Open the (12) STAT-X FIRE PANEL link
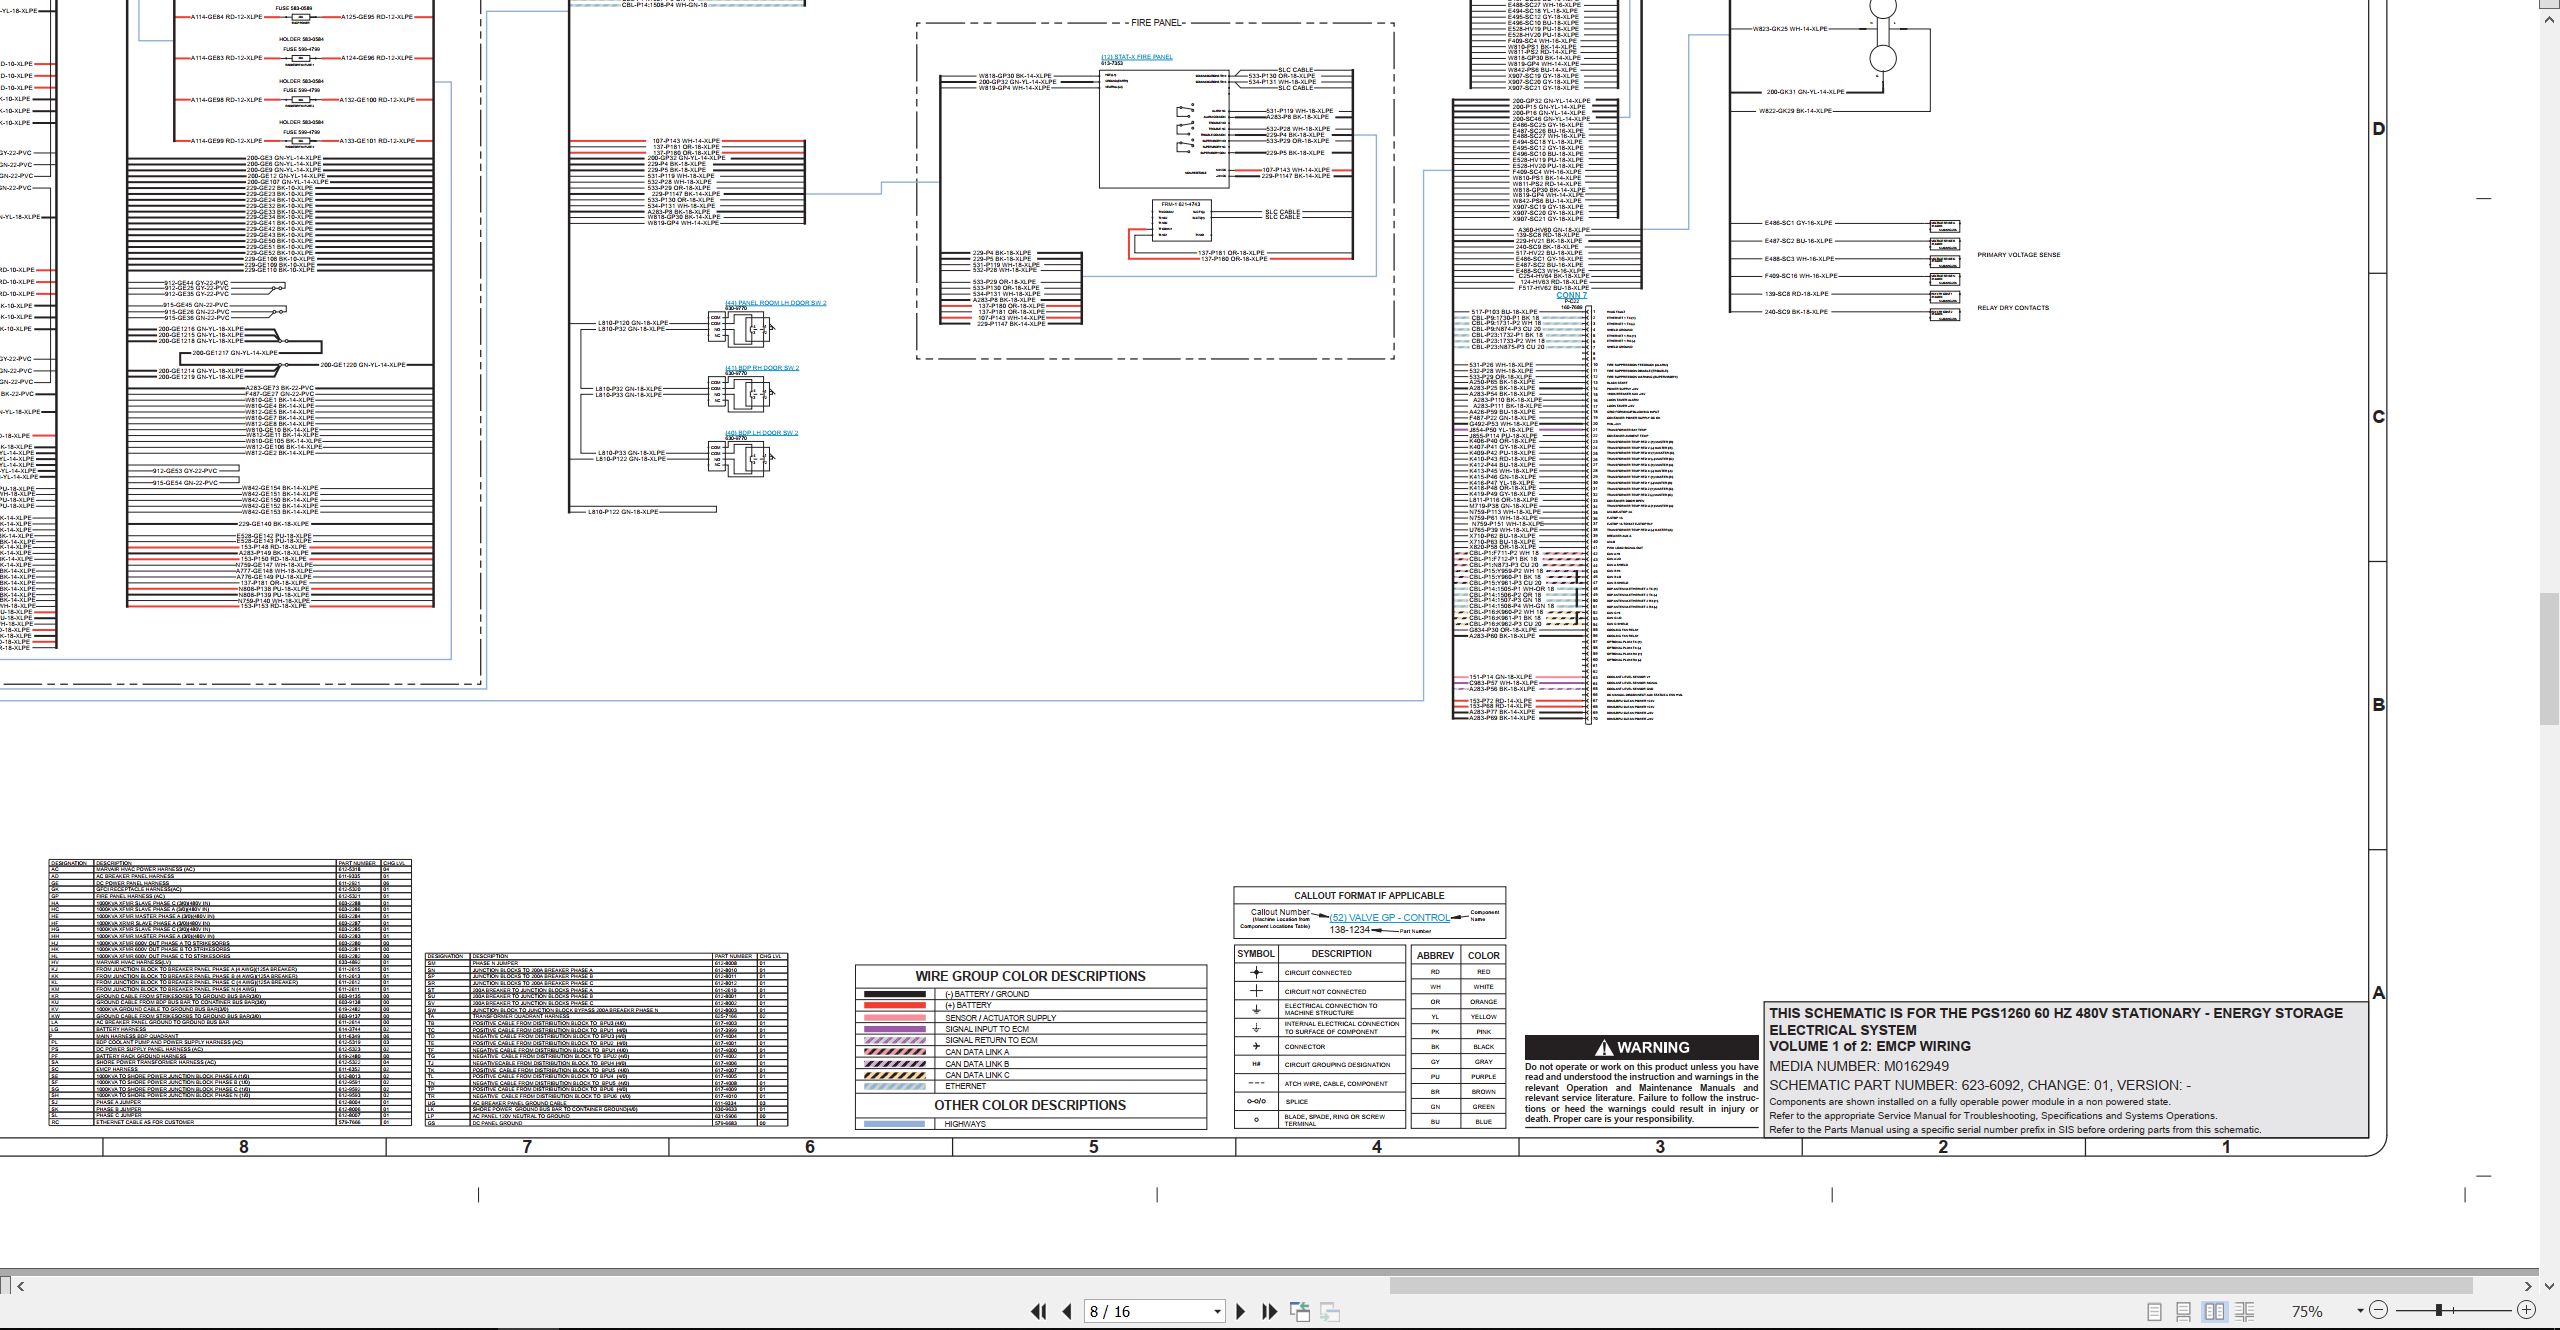This screenshot has width=2560, height=1330. tap(1137, 57)
